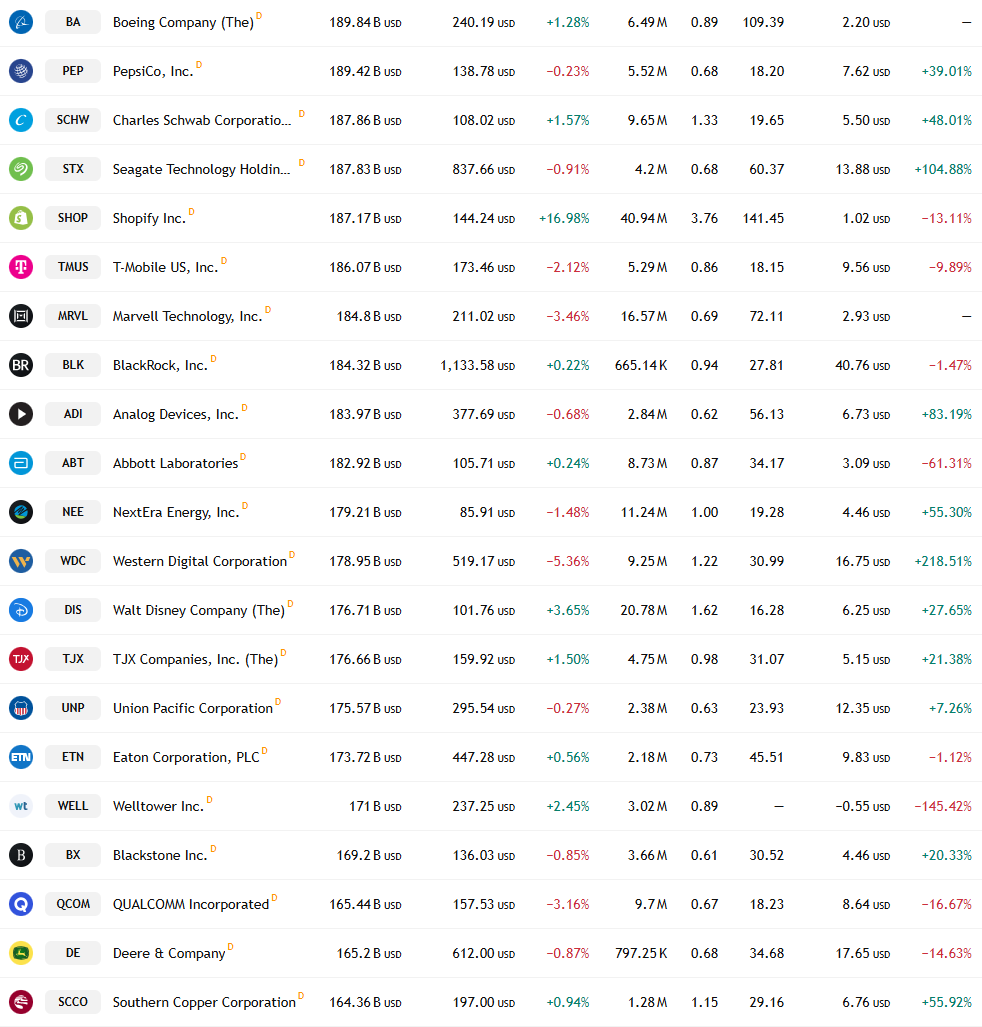Click the Southern Copper logo icon
This screenshot has width=982, height=1027.
[x=21, y=1002]
